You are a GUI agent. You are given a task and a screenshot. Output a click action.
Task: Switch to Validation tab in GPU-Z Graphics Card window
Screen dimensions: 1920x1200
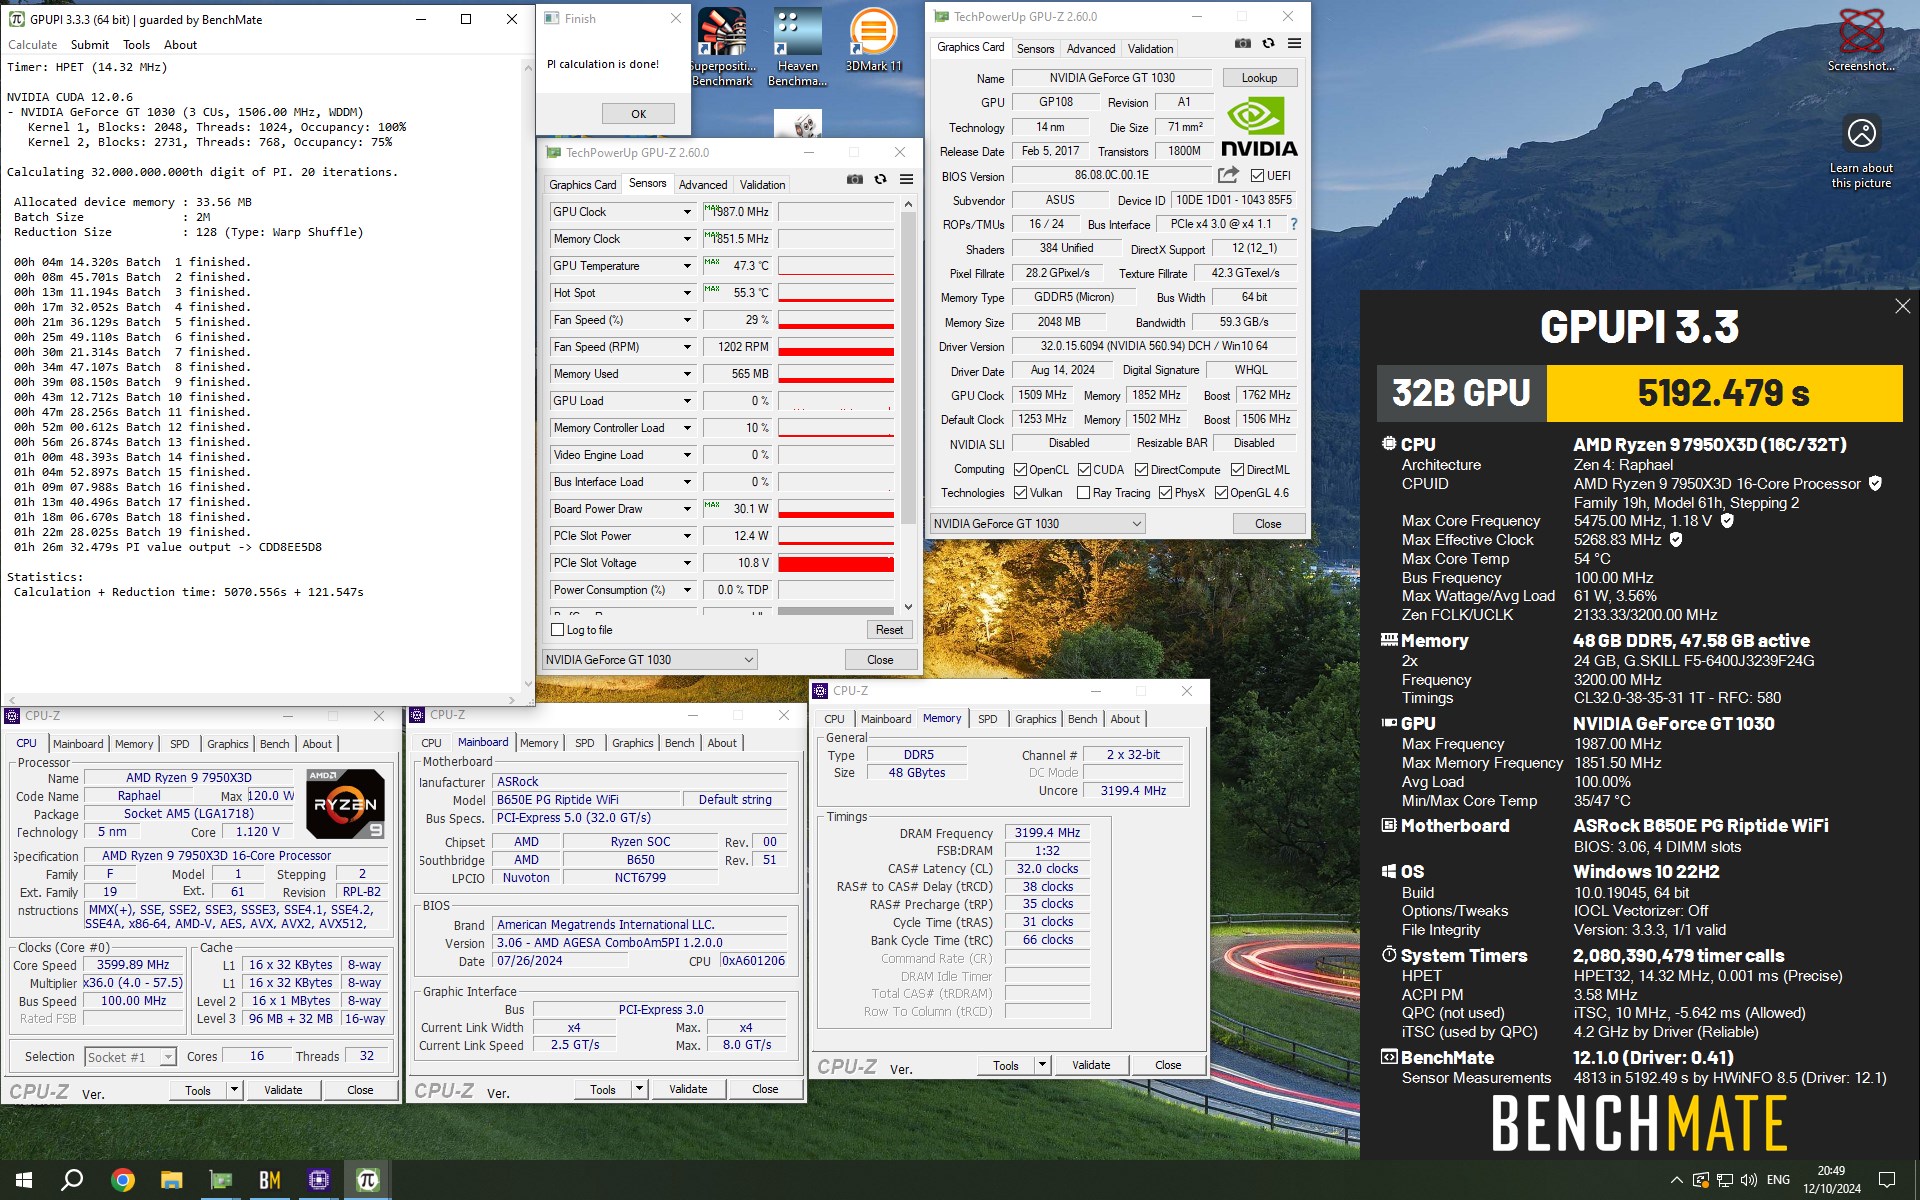[x=1150, y=49]
